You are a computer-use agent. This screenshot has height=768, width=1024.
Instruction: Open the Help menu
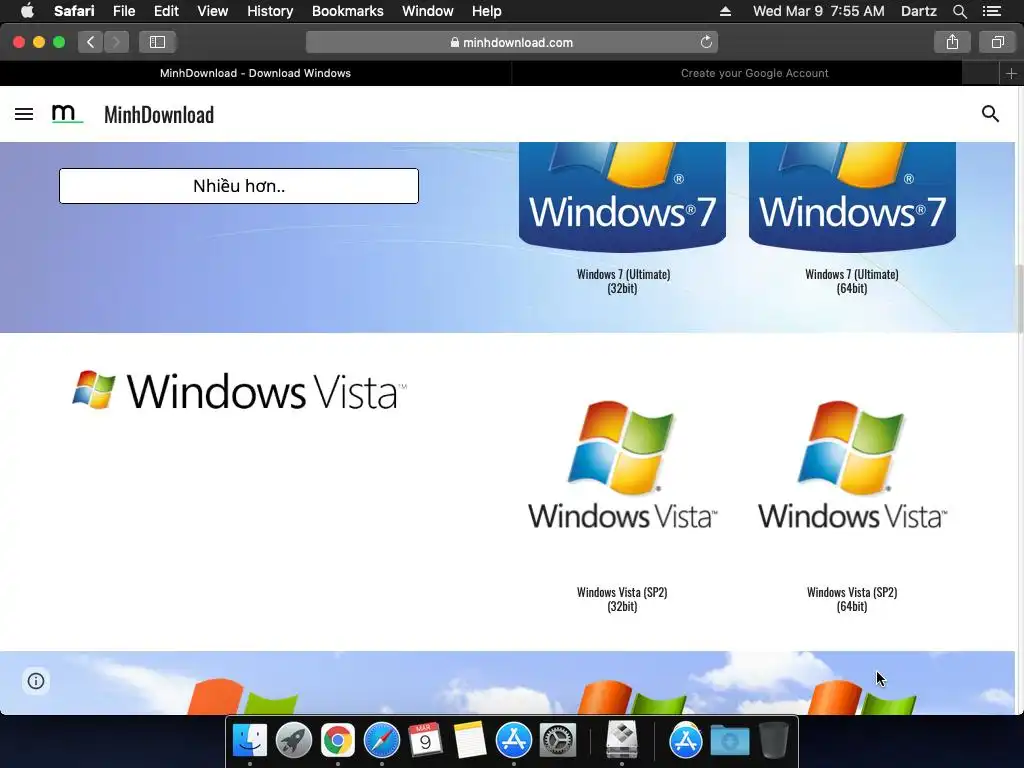[487, 11]
